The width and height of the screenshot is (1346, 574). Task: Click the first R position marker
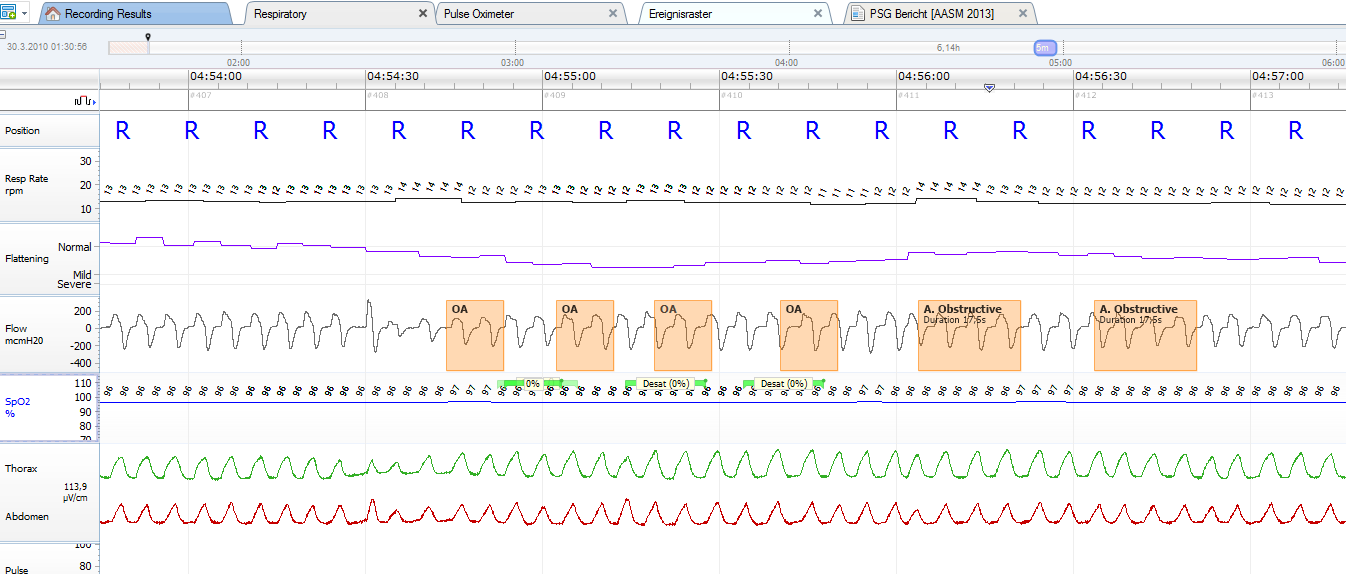[122, 130]
